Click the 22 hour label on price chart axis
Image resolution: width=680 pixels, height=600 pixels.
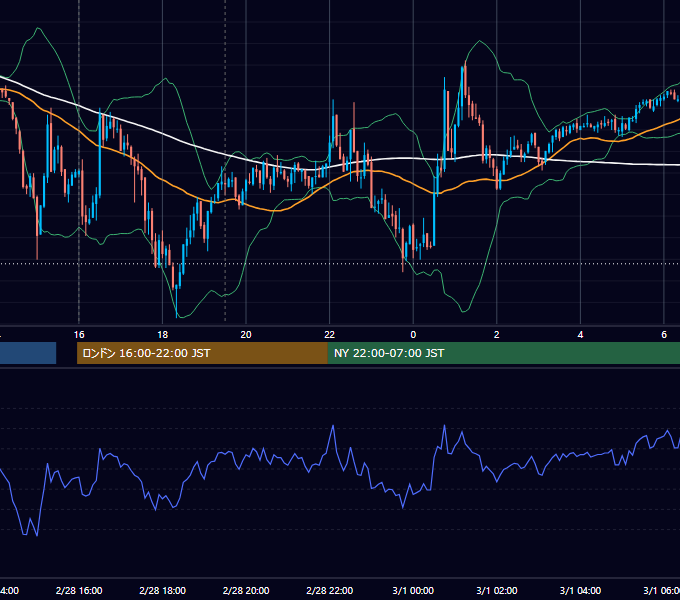tap(330, 334)
